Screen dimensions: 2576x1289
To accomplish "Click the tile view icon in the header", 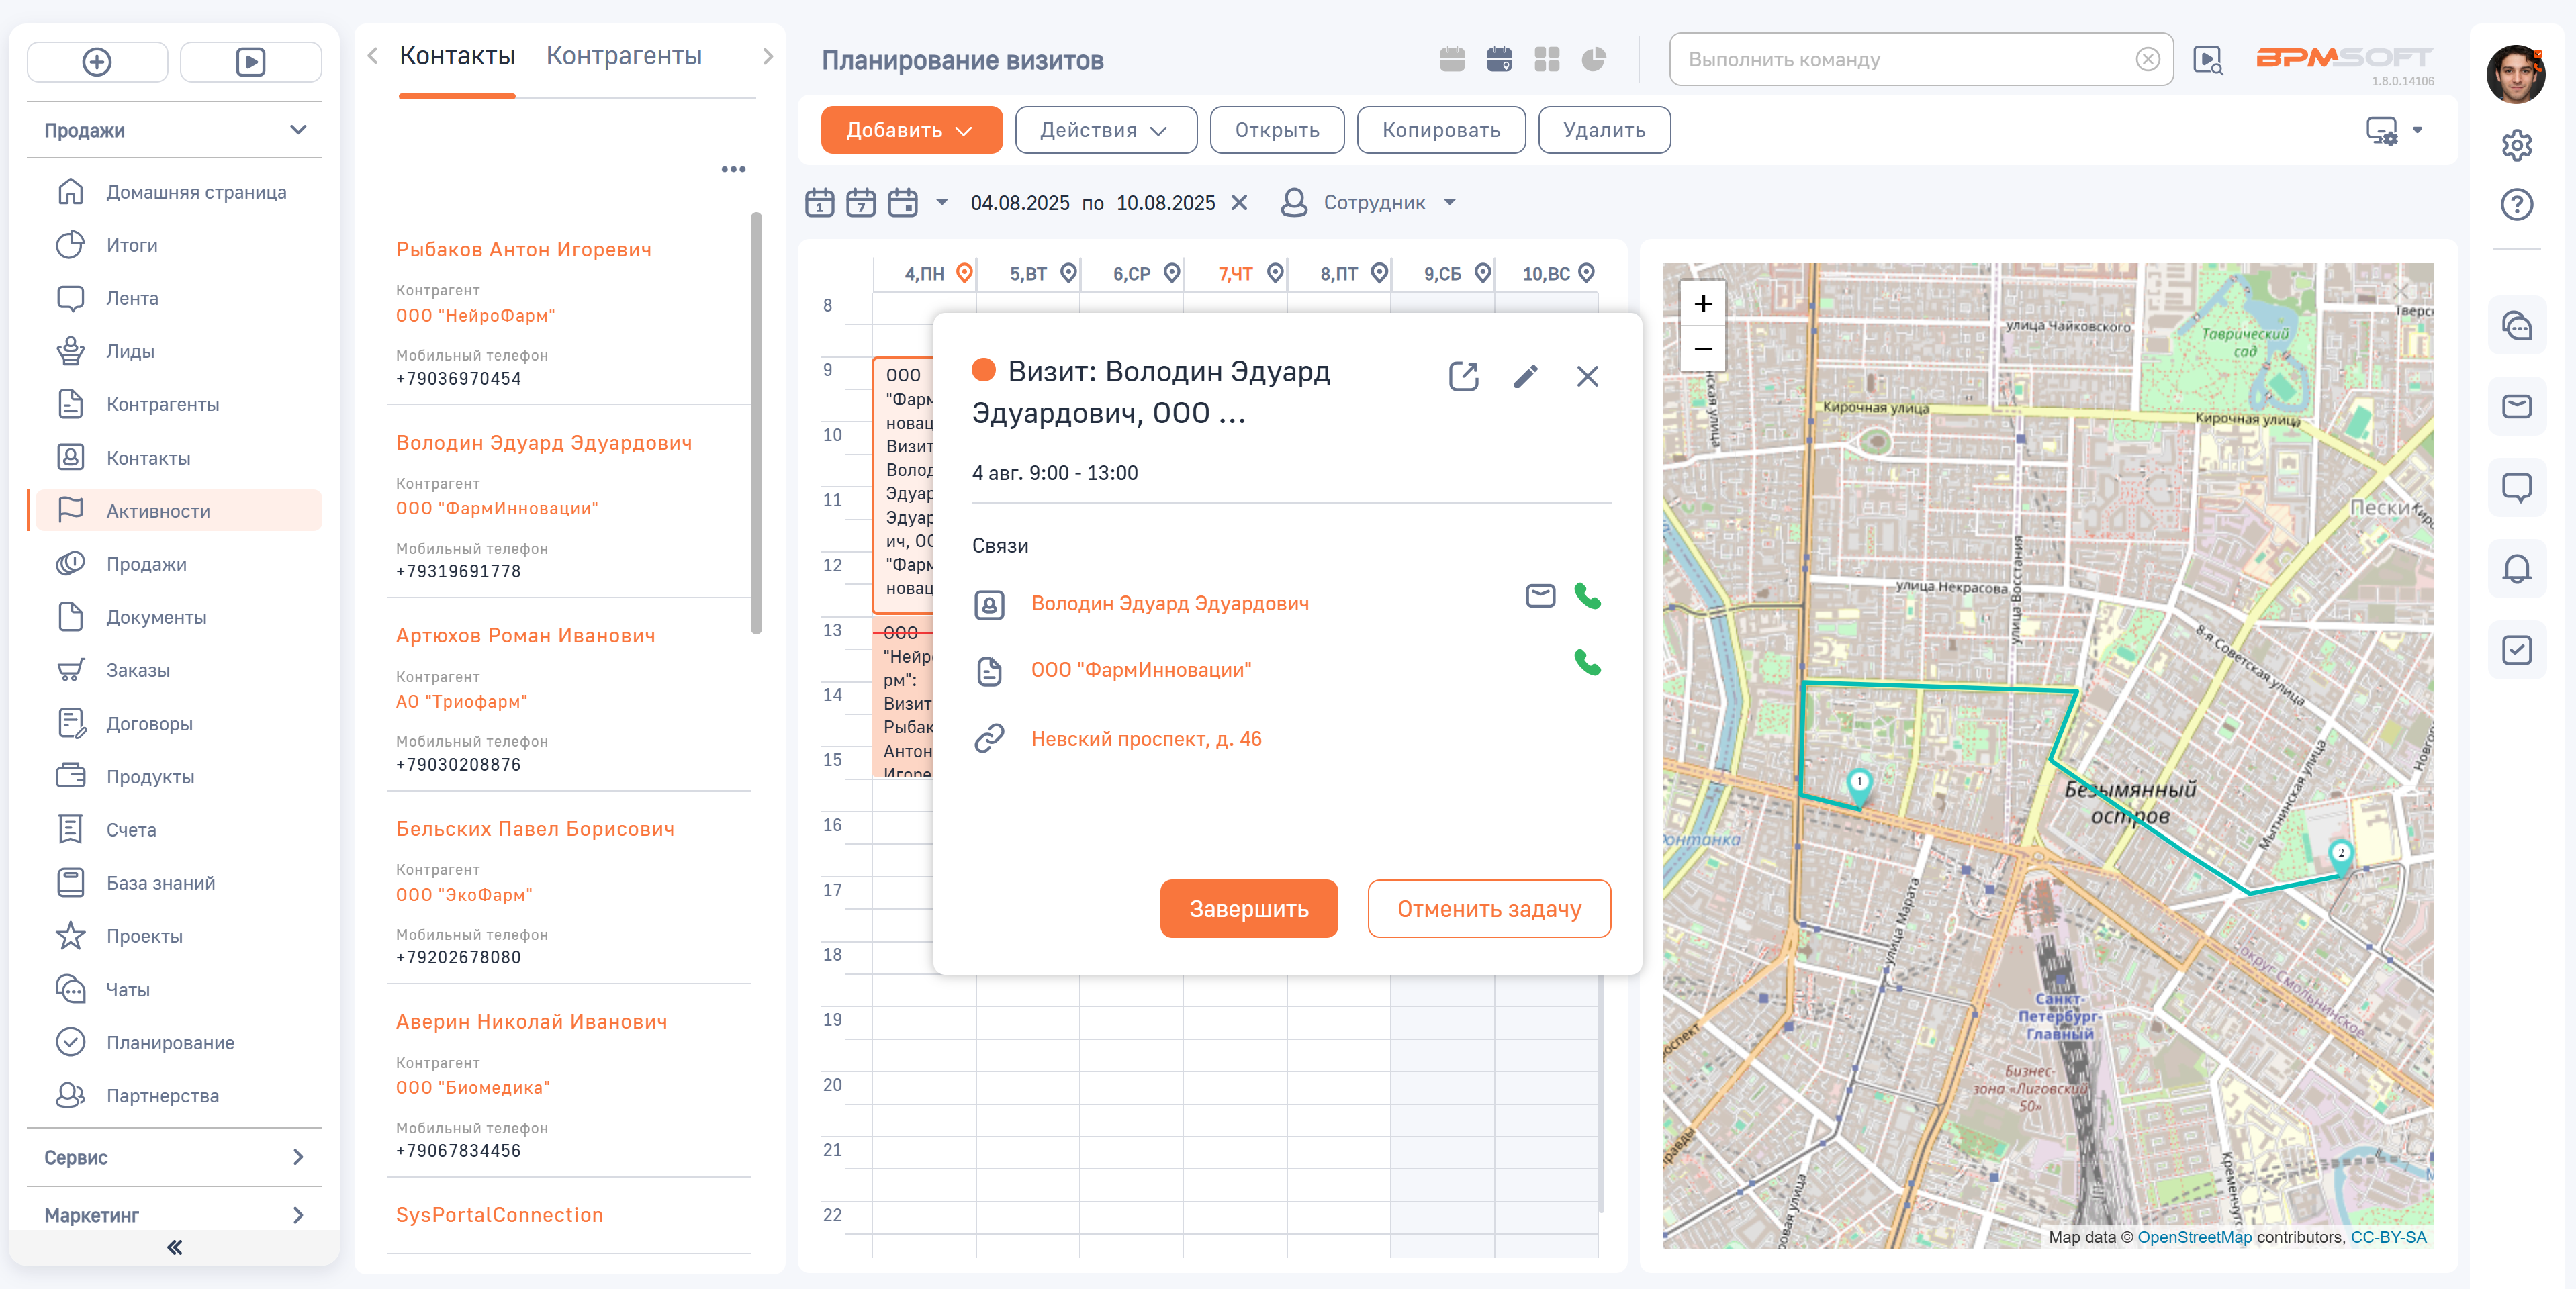I will [1546, 60].
